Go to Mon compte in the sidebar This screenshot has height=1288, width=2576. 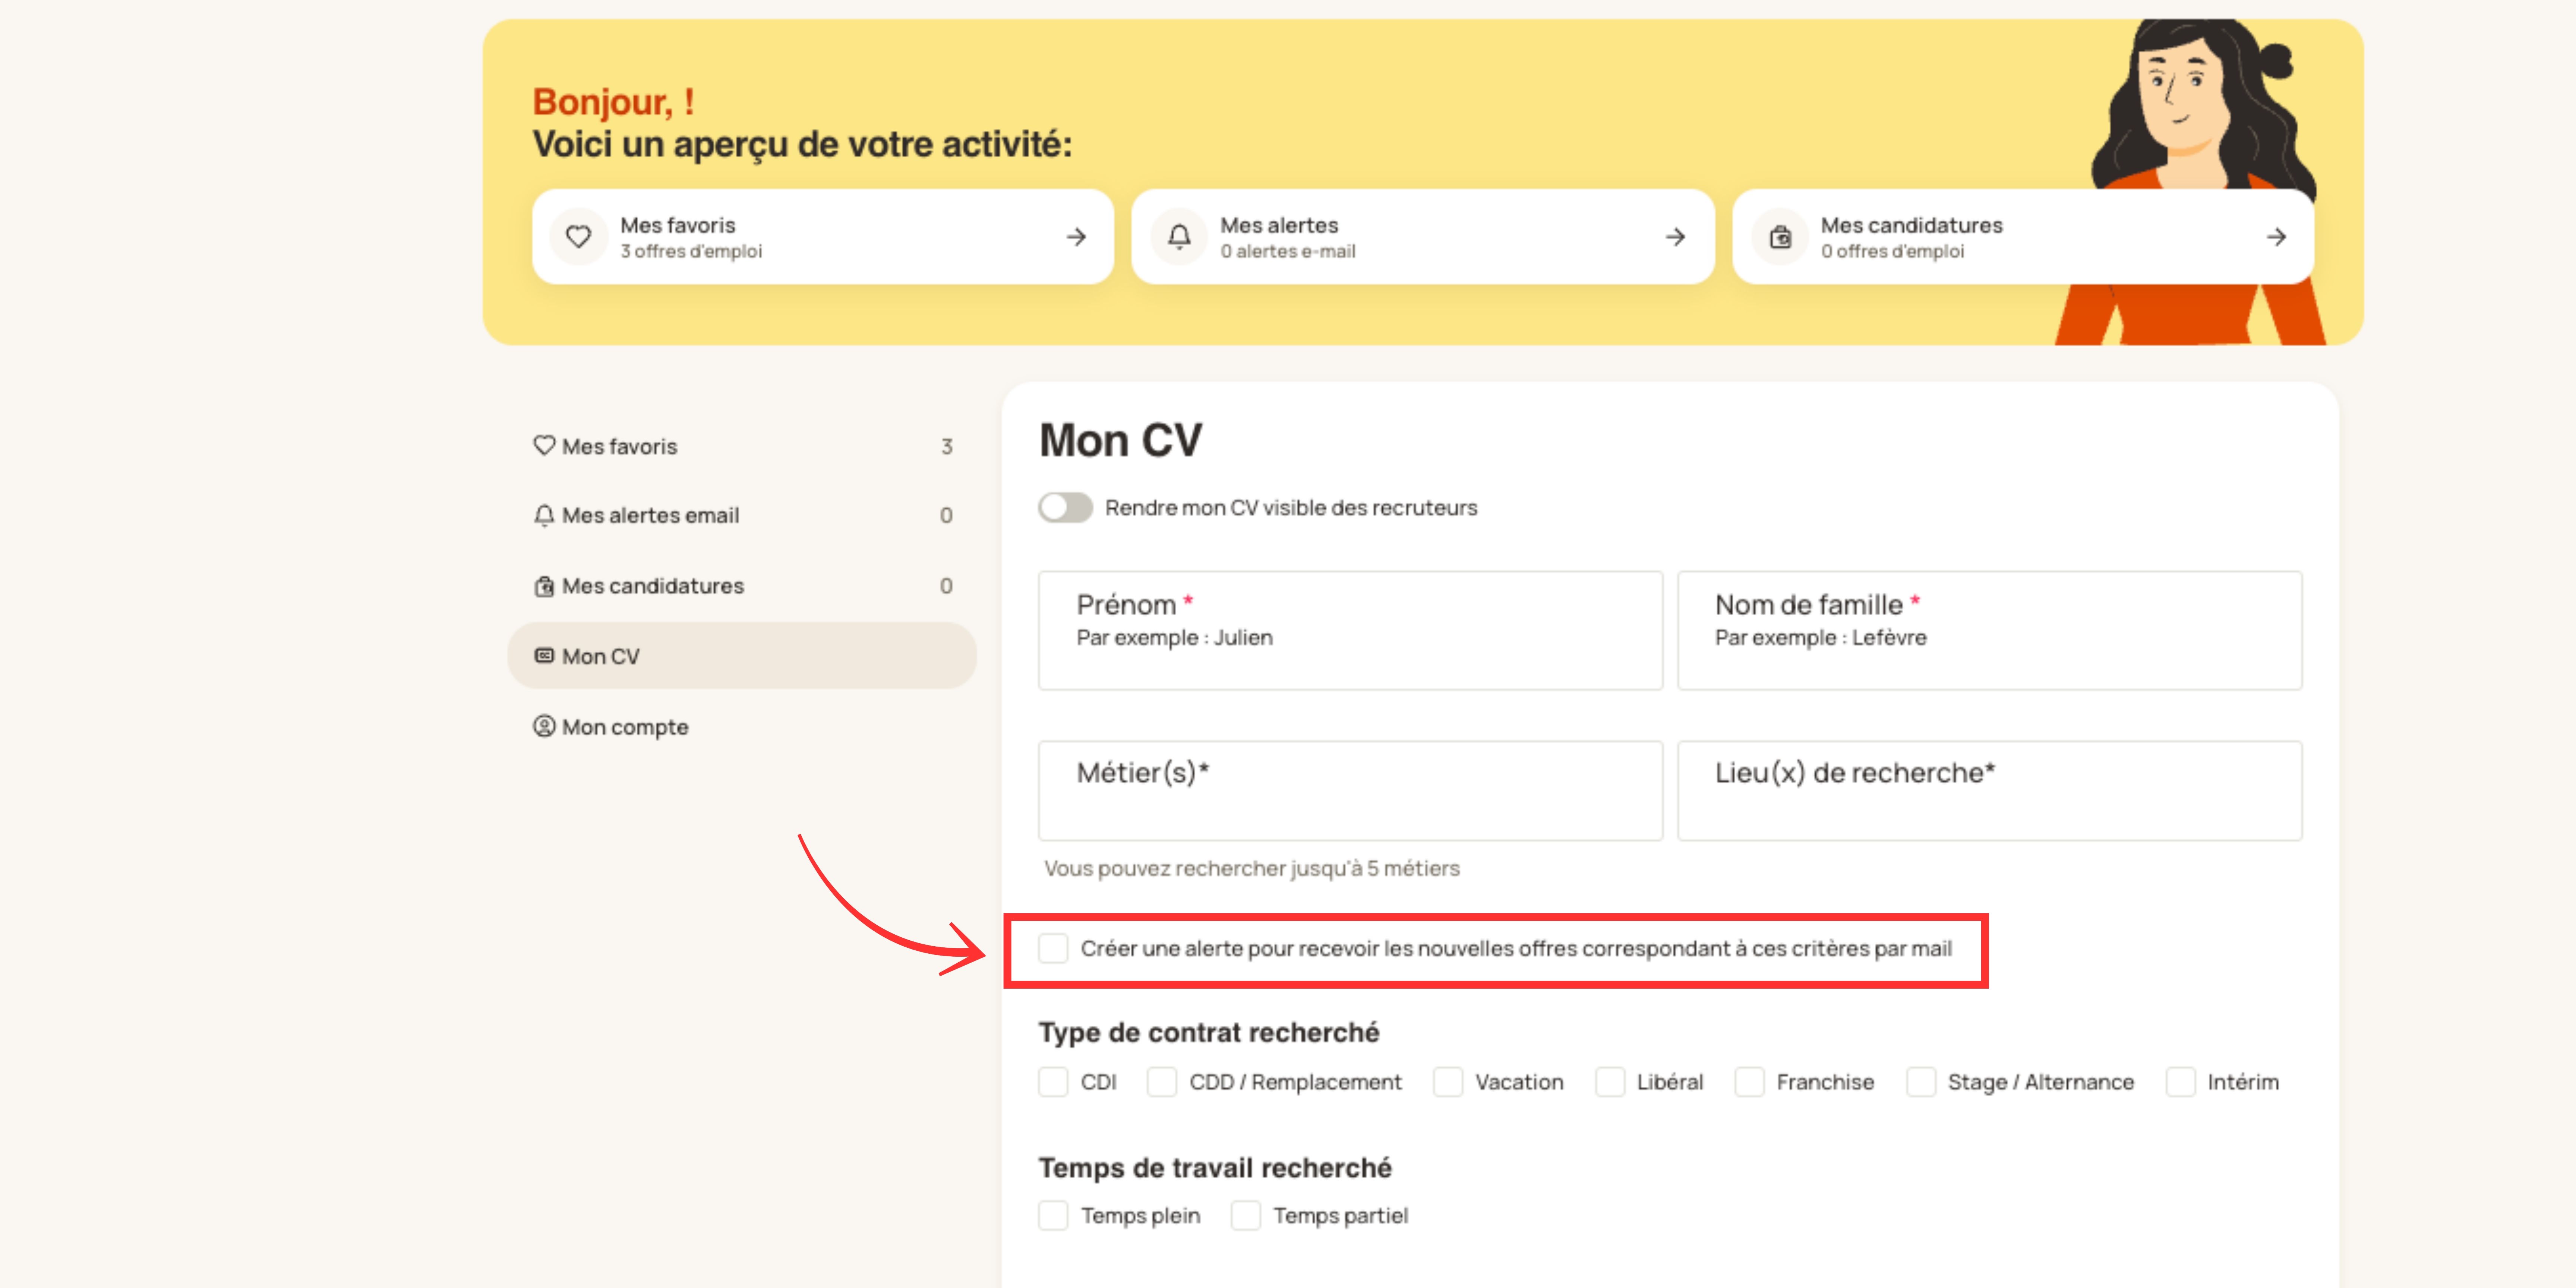click(742, 727)
